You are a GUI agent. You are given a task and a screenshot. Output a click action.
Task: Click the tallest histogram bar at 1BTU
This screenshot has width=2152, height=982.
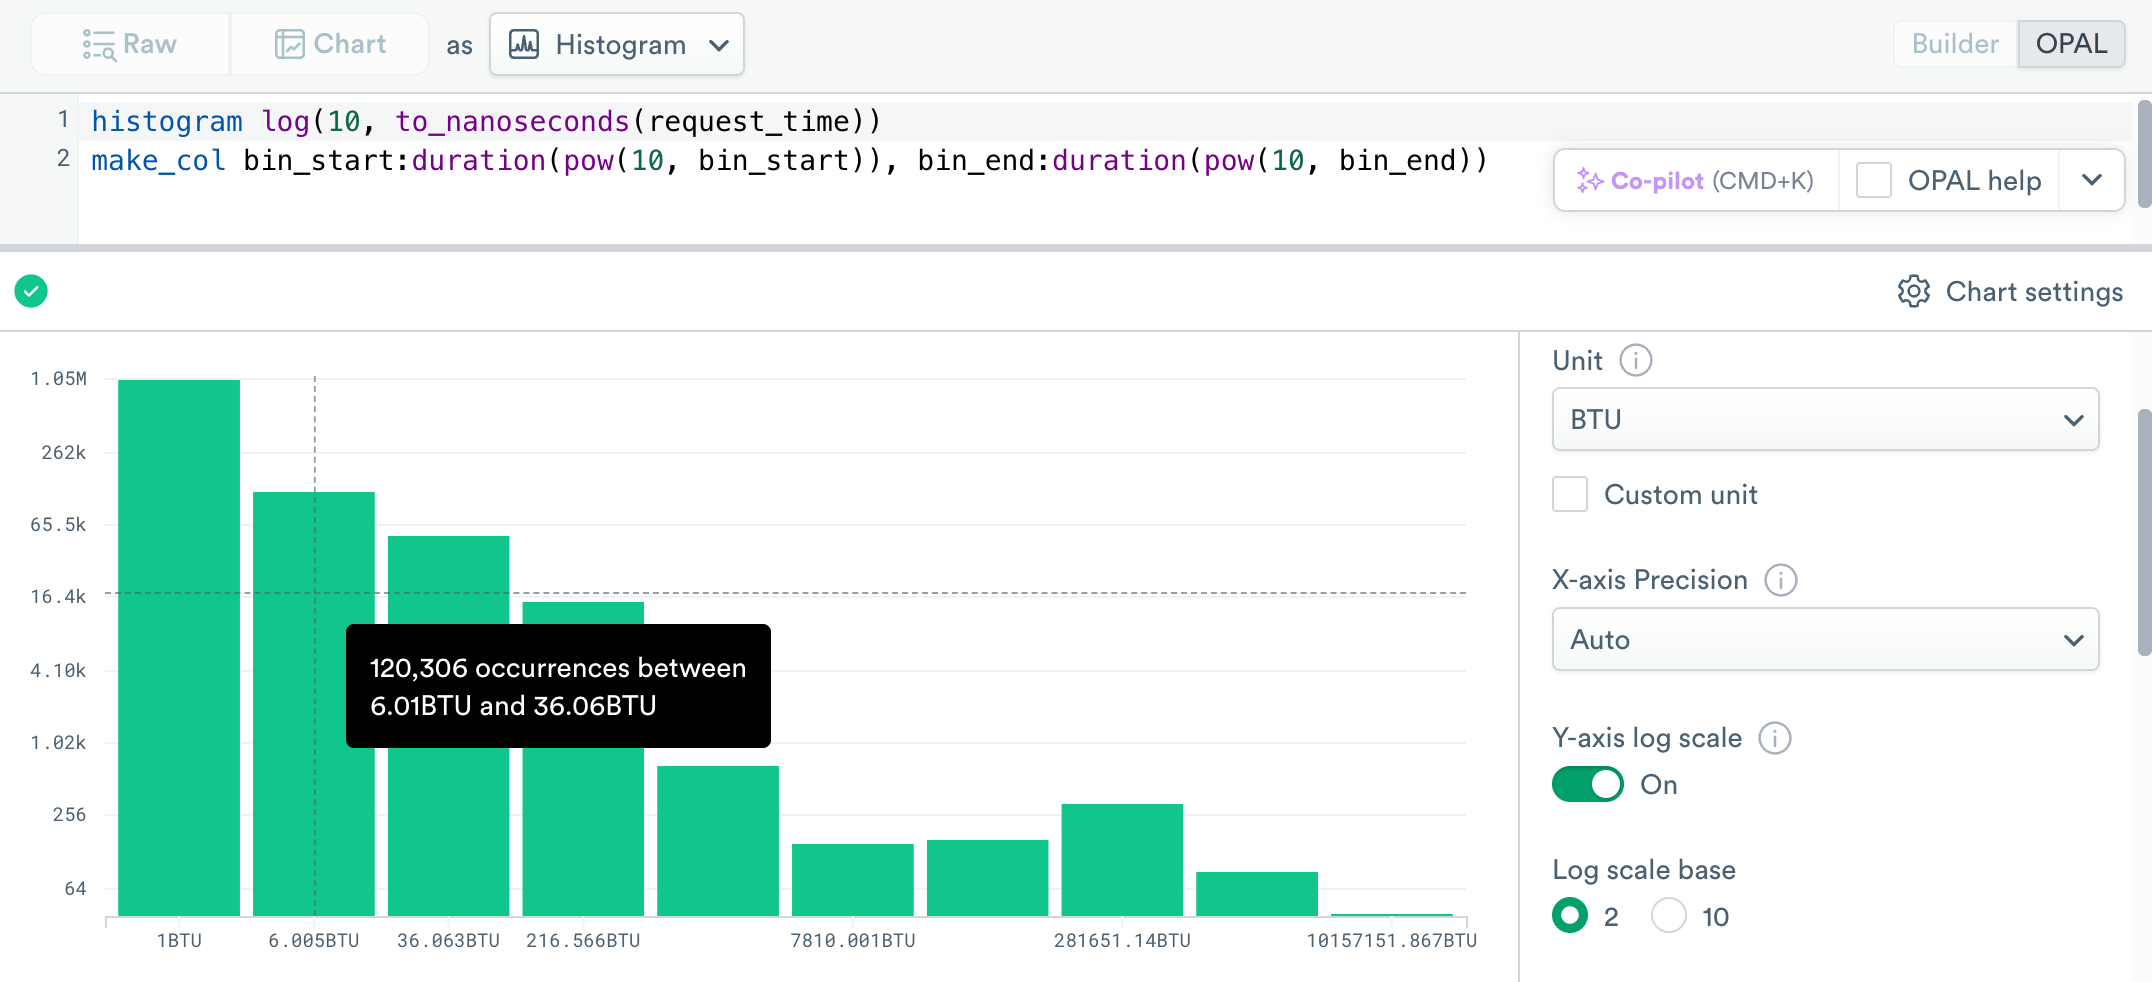179,647
